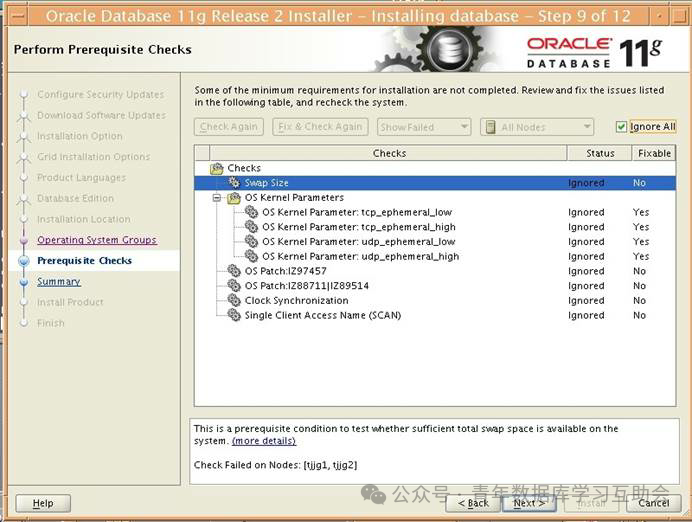
Task: Select the Swap Size row
Action: 435,183
